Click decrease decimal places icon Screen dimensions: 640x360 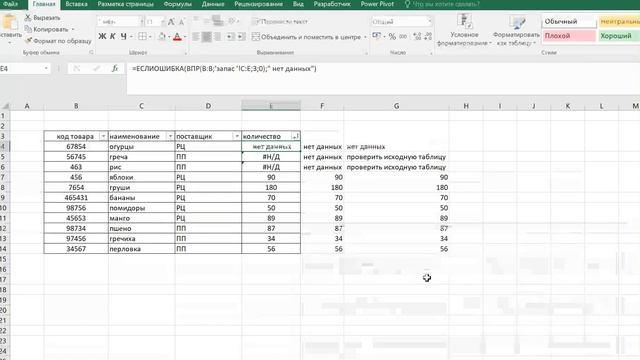click(428, 37)
